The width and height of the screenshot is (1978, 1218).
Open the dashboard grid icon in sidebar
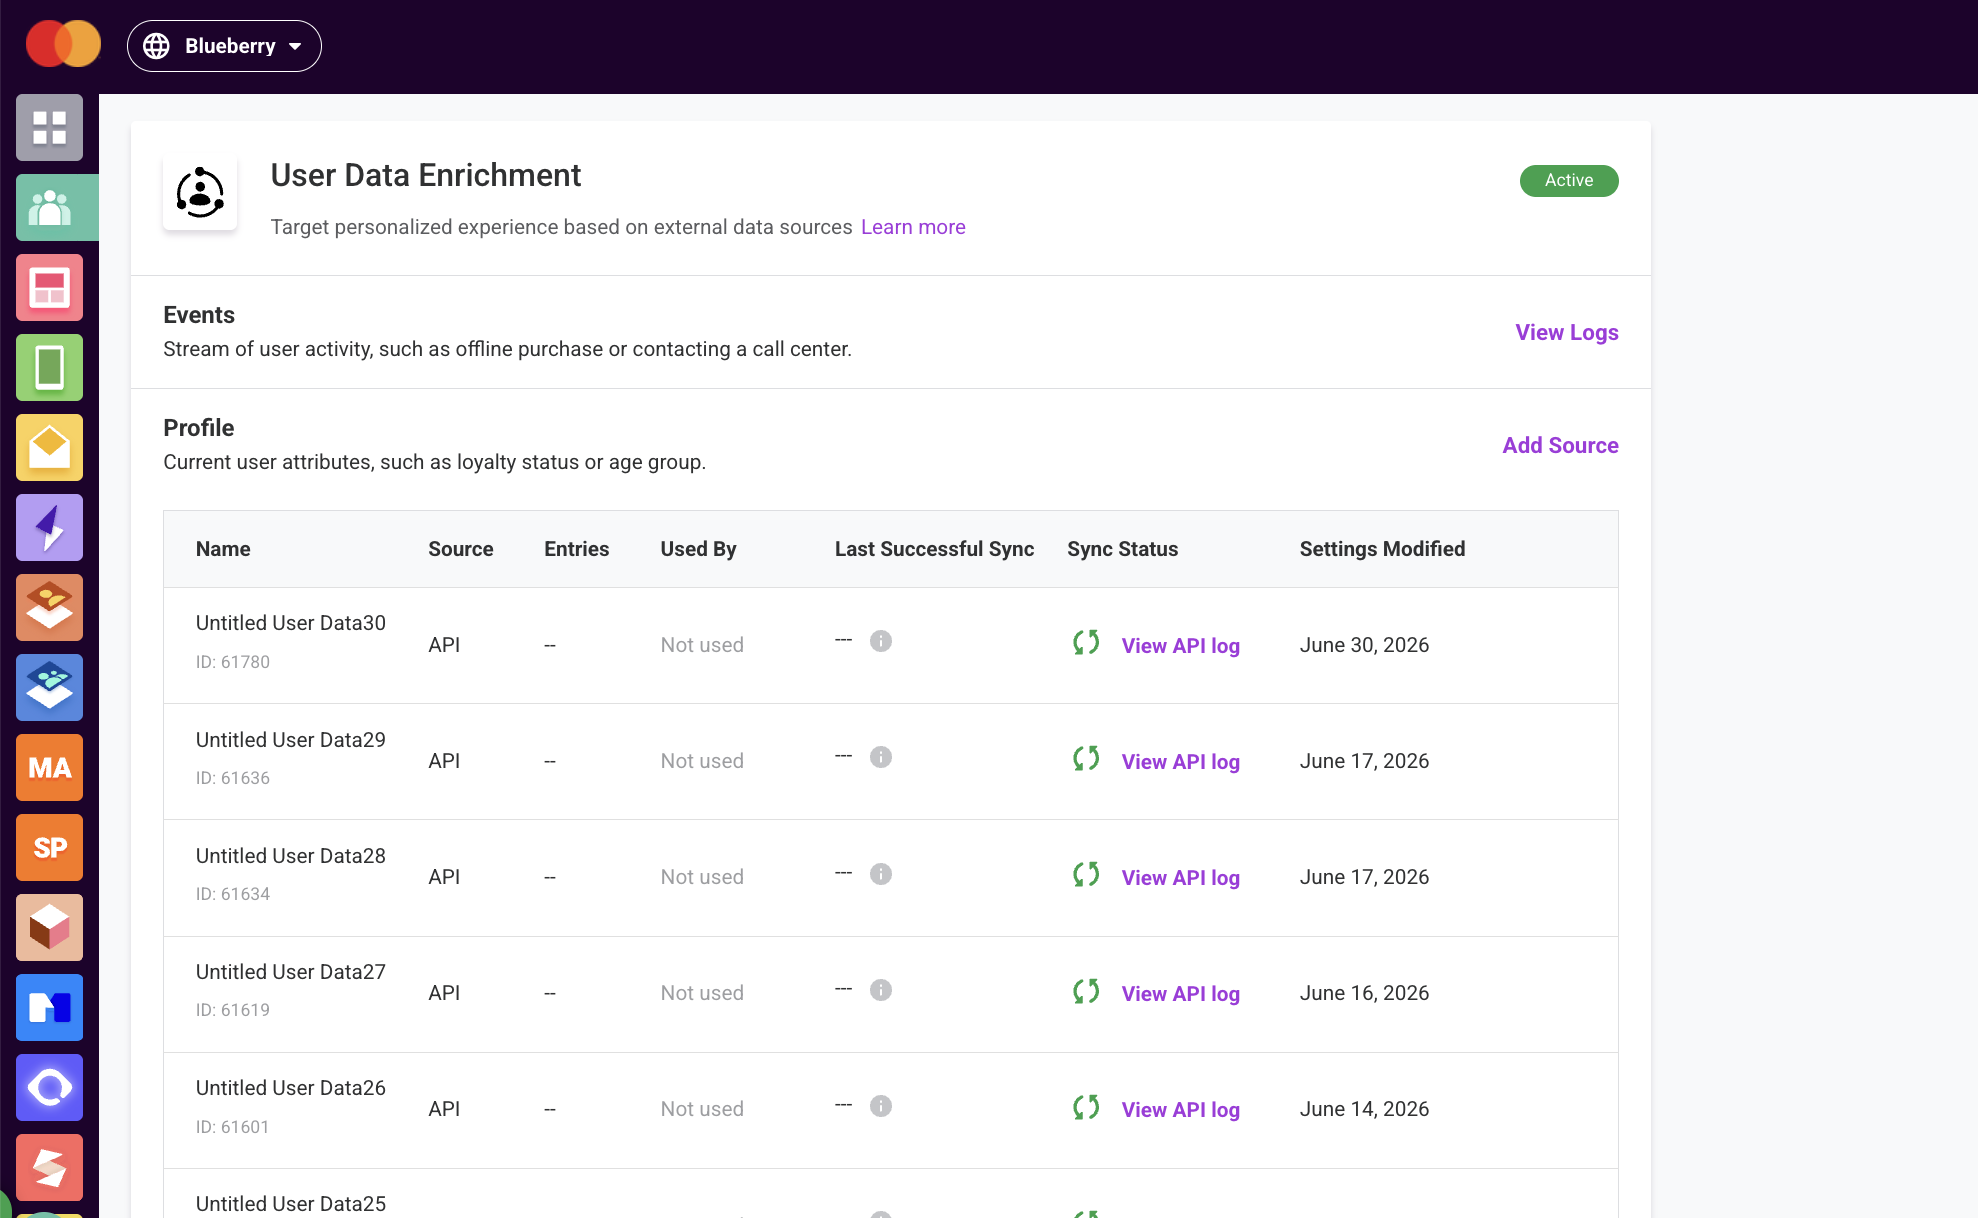pos(49,128)
